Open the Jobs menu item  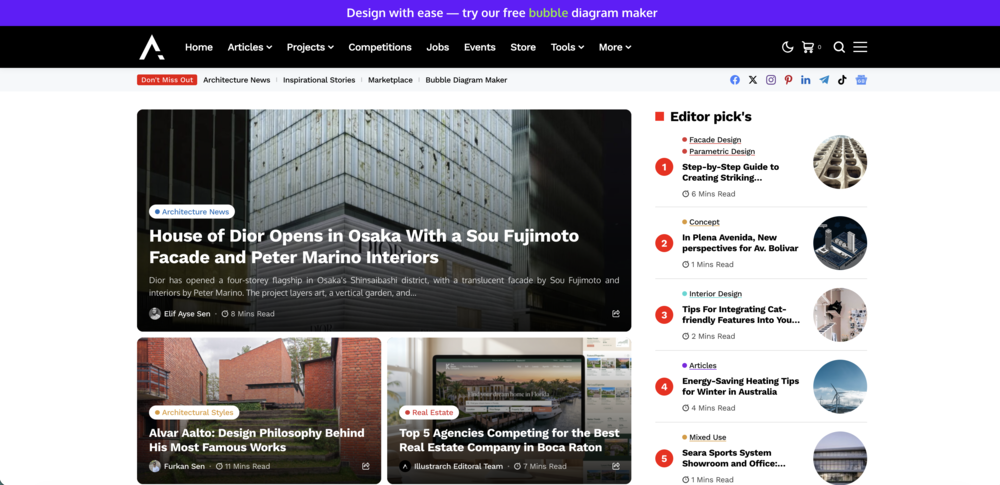438,47
